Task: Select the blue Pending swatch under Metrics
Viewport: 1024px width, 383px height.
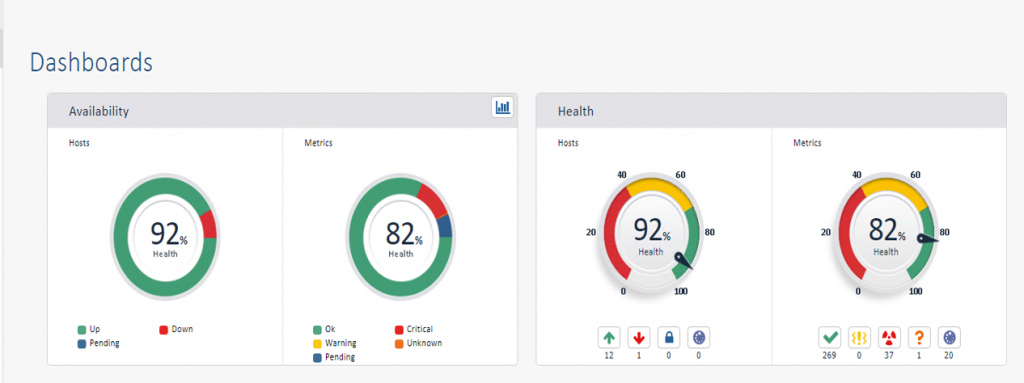Action: click(317, 358)
